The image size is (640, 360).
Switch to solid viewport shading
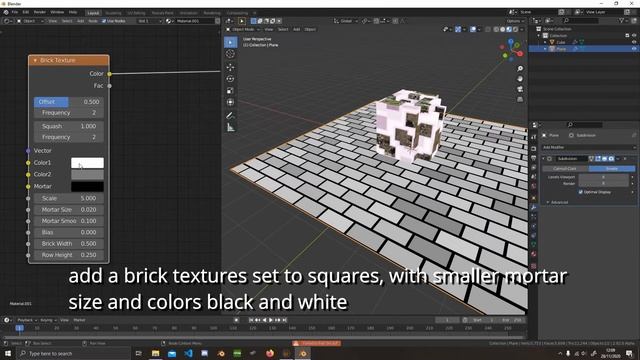pyautogui.click(x=503, y=29)
